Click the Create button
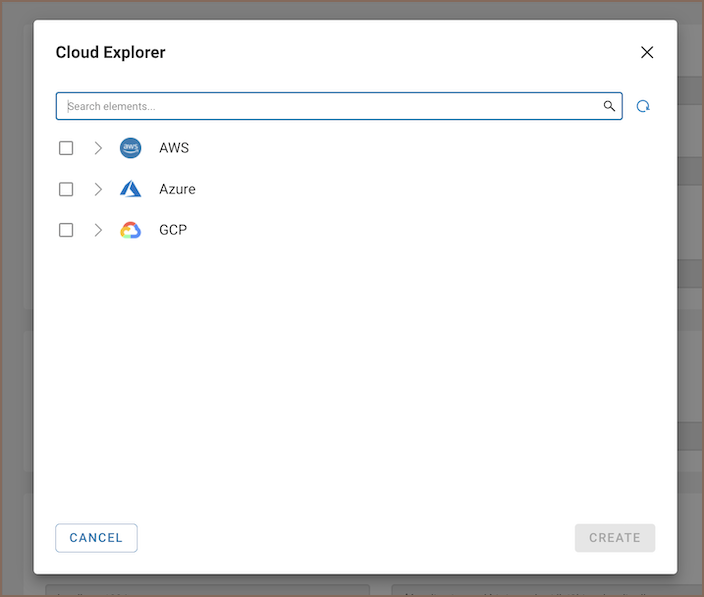 click(614, 538)
